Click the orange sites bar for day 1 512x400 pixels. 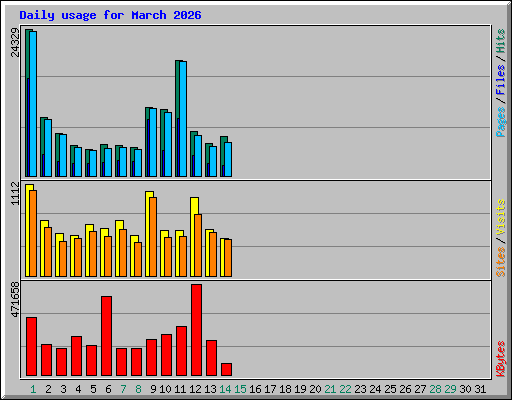(33, 233)
